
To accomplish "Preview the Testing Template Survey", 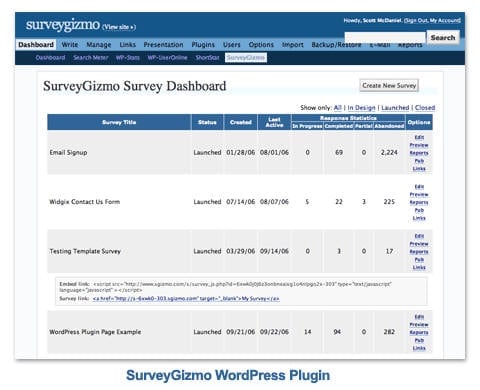I will pyautogui.click(x=419, y=244).
